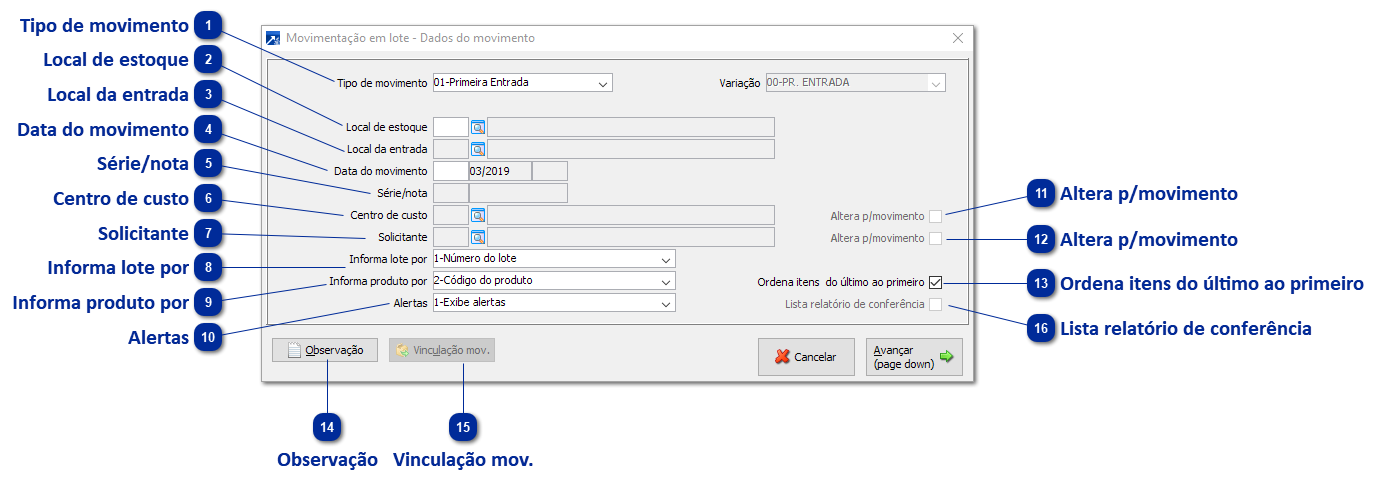This screenshot has width=1380, height=488.
Task: Click the window icon in the title bar
Action: coord(273,38)
